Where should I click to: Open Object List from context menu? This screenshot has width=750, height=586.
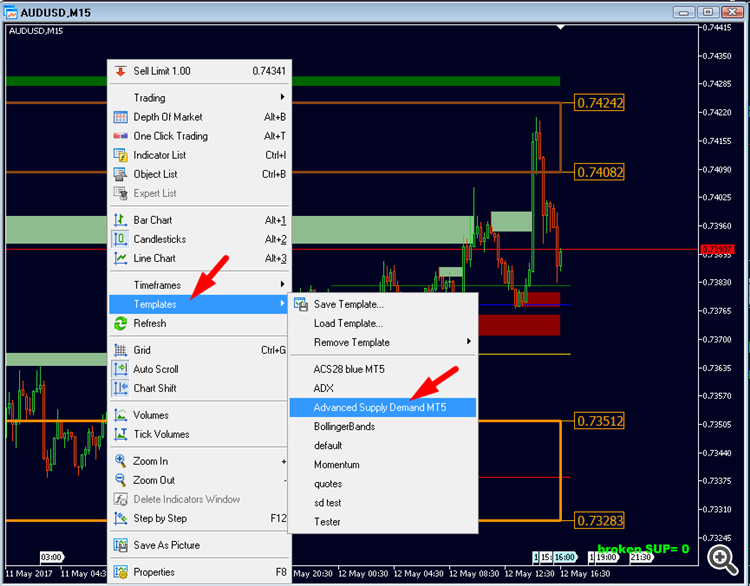coord(199,175)
